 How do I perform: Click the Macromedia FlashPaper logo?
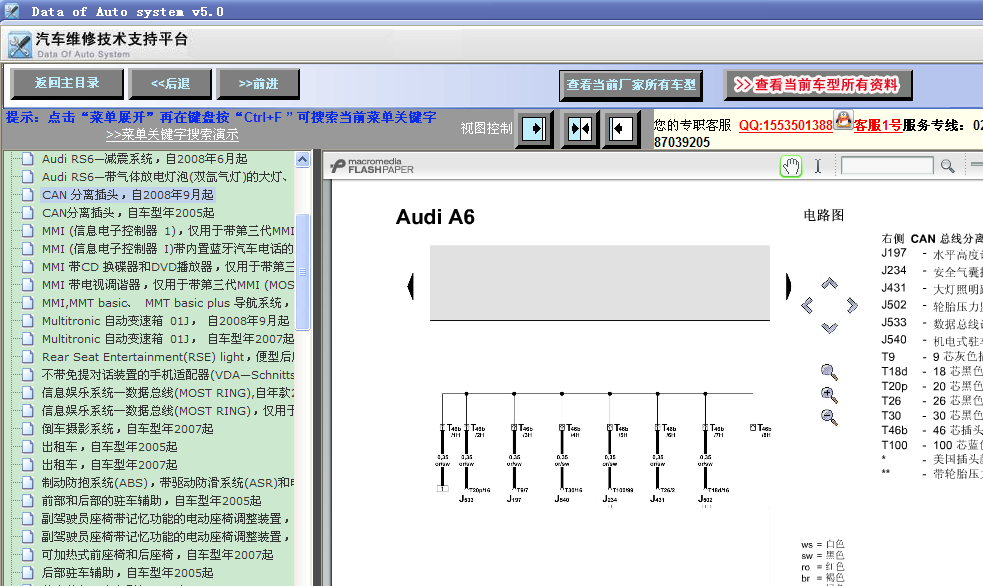[x=372, y=166]
